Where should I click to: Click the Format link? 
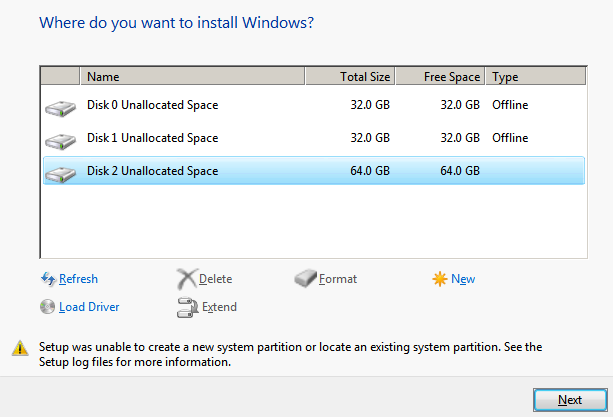coord(338,279)
